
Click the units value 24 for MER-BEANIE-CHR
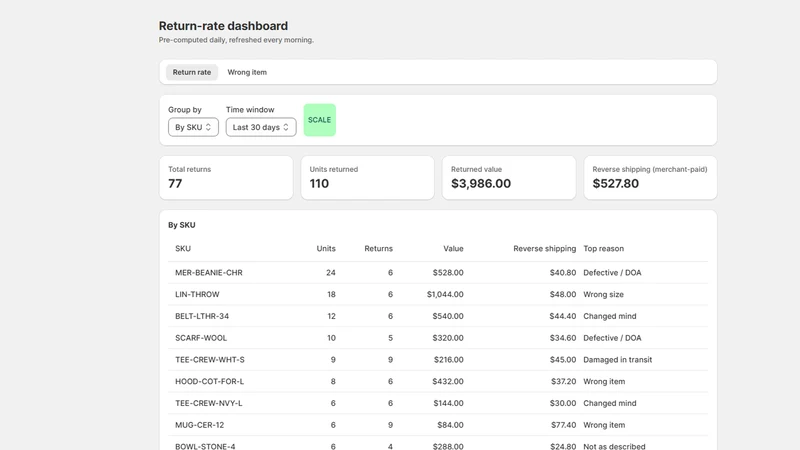pyautogui.click(x=331, y=272)
